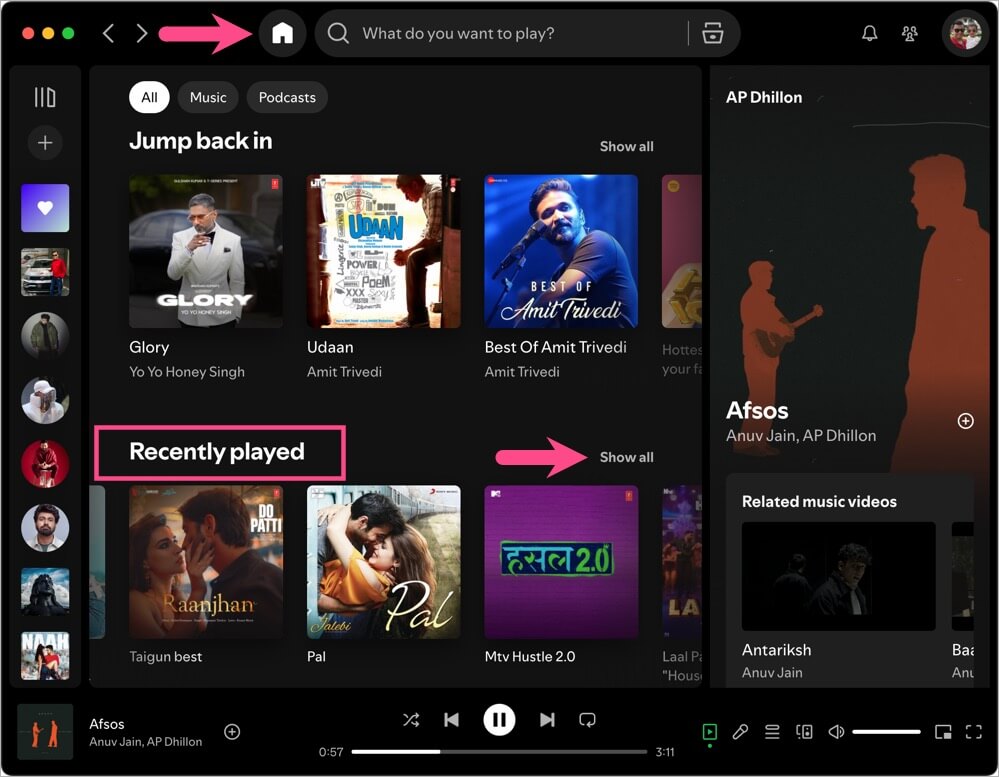Screen dimensions: 999x777
Task: Toggle the Now Playing view button
Action: pyautogui.click(x=709, y=732)
